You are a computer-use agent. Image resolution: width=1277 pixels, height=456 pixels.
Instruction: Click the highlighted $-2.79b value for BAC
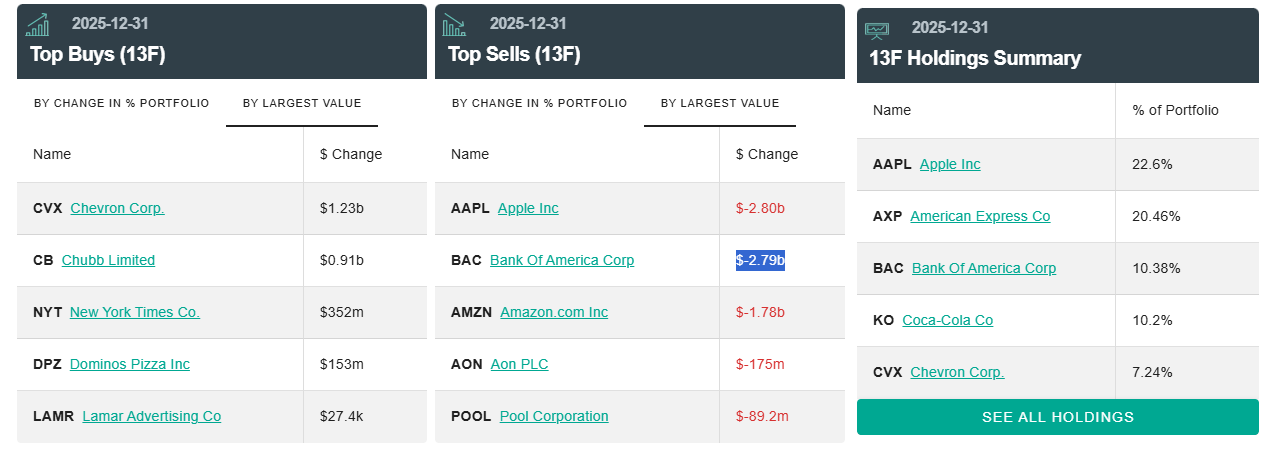click(x=760, y=260)
